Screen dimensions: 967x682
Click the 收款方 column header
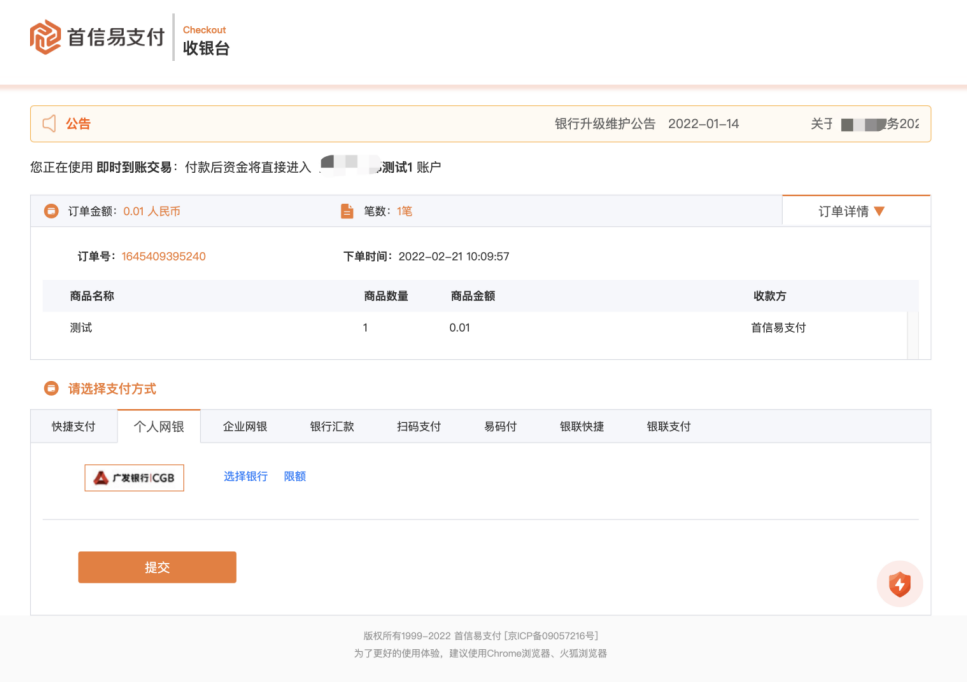[770, 296]
